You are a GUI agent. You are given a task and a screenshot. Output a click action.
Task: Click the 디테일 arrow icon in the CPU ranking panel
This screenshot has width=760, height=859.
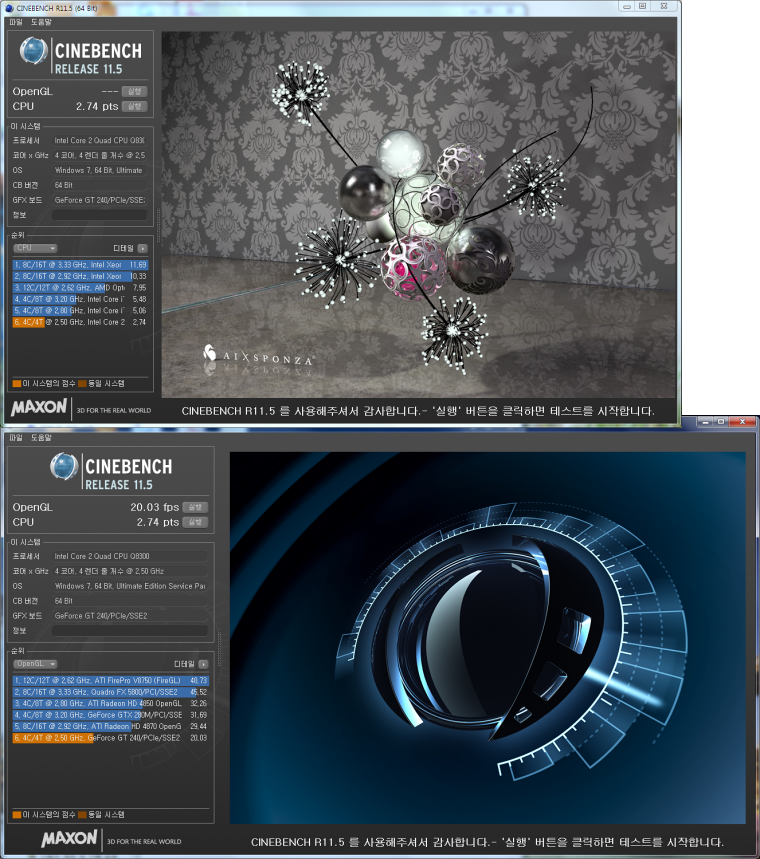click(x=142, y=248)
